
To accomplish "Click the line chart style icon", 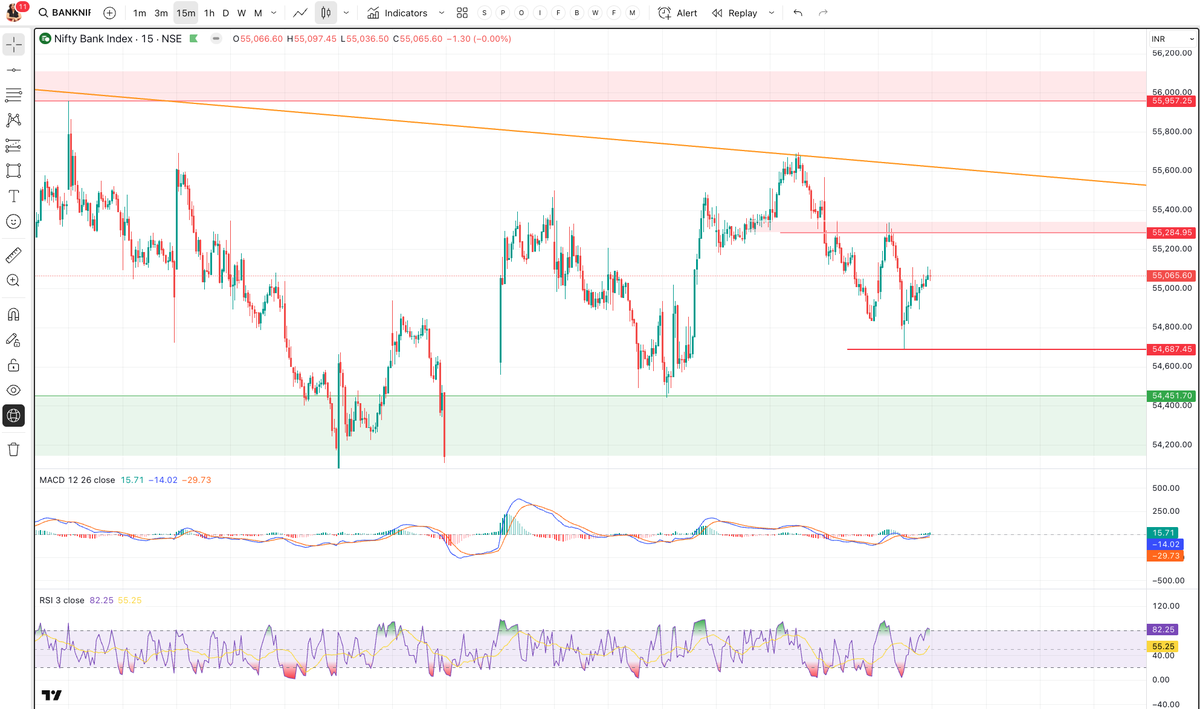I will point(300,13).
